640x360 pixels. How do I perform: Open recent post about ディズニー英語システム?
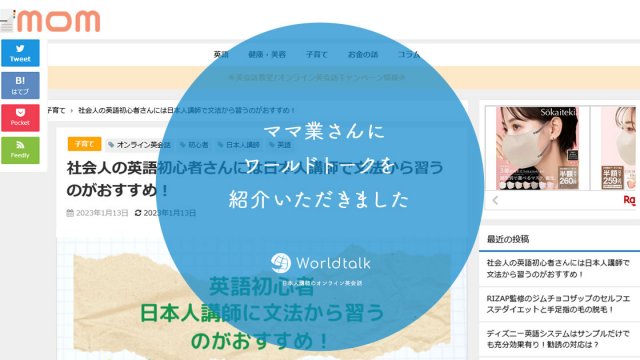coord(558,339)
